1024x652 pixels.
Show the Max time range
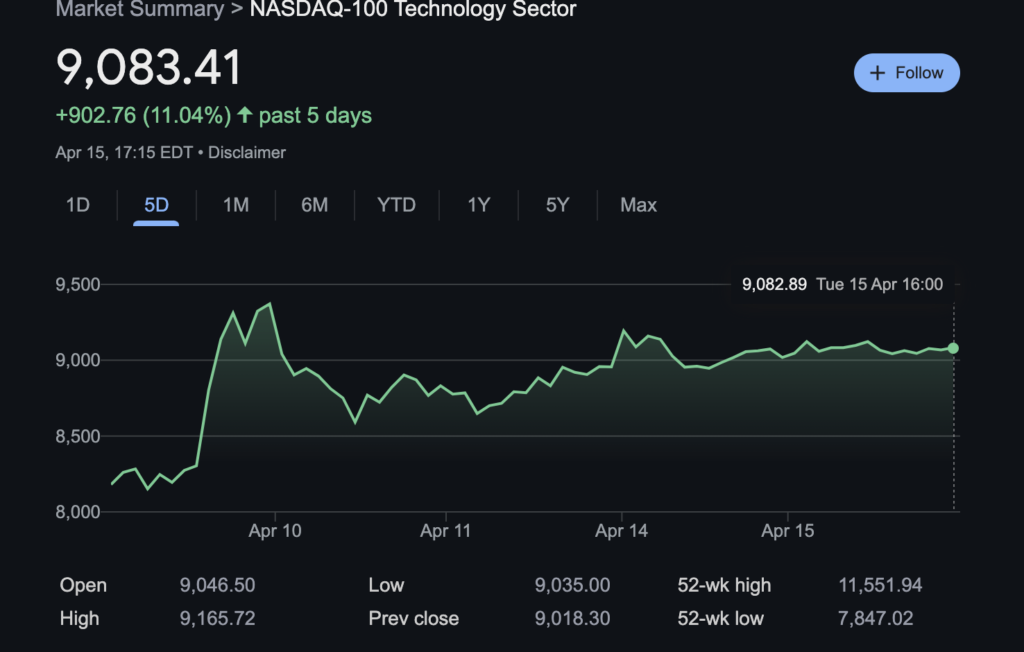click(638, 205)
